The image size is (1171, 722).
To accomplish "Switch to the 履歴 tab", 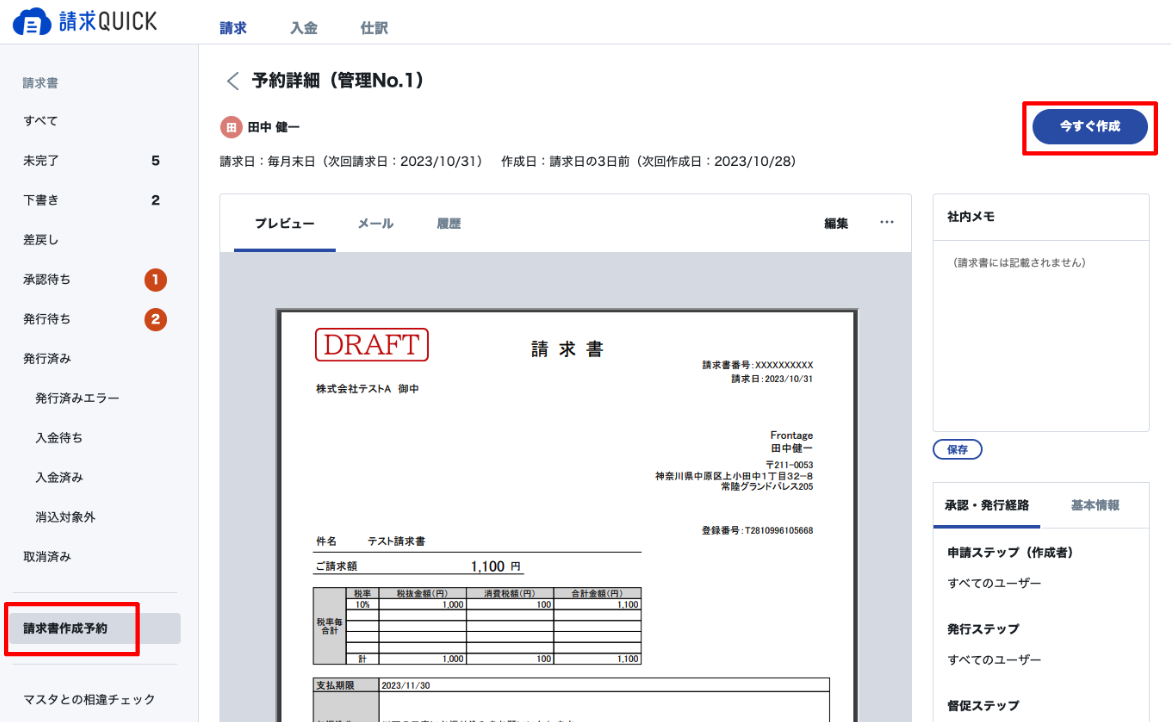I will point(448,223).
